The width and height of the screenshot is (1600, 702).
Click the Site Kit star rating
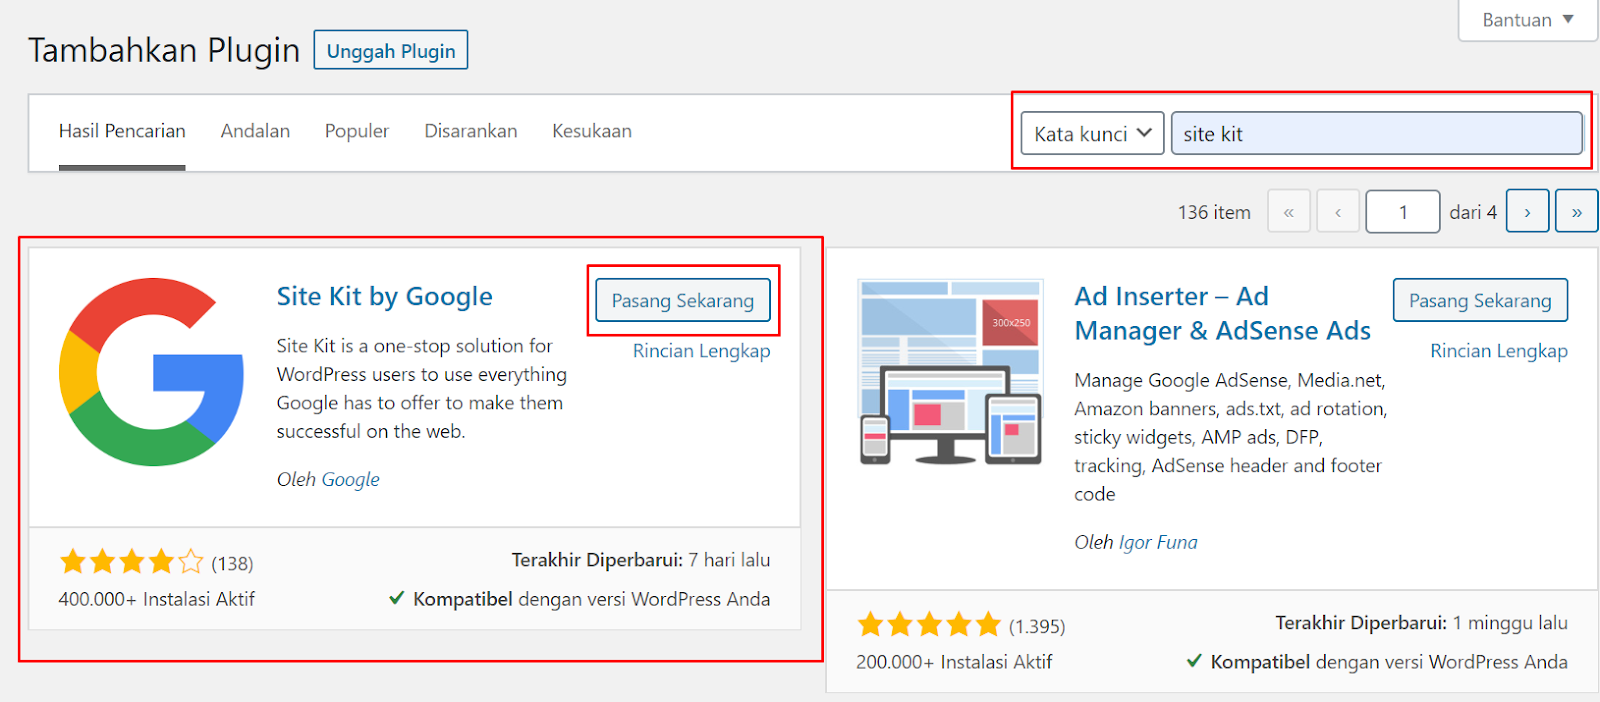pos(131,562)
